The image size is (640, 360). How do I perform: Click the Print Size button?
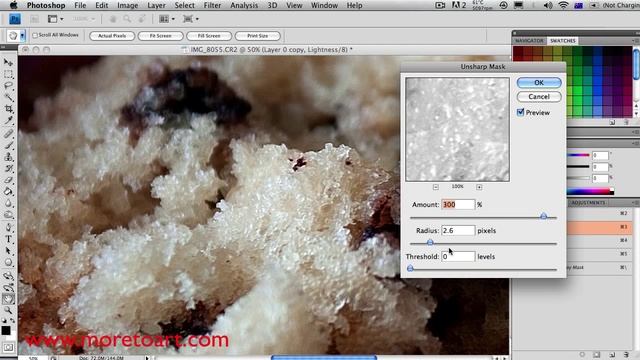[258, 36]
